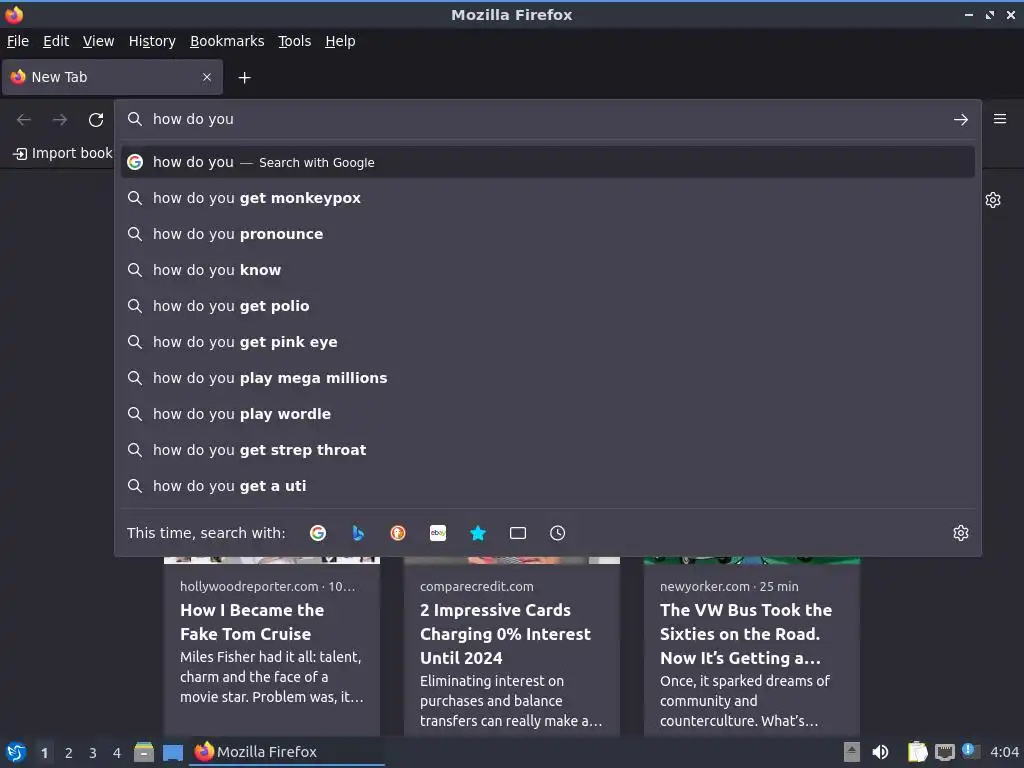
Task: Open the History menu
Action: [152, 41]
